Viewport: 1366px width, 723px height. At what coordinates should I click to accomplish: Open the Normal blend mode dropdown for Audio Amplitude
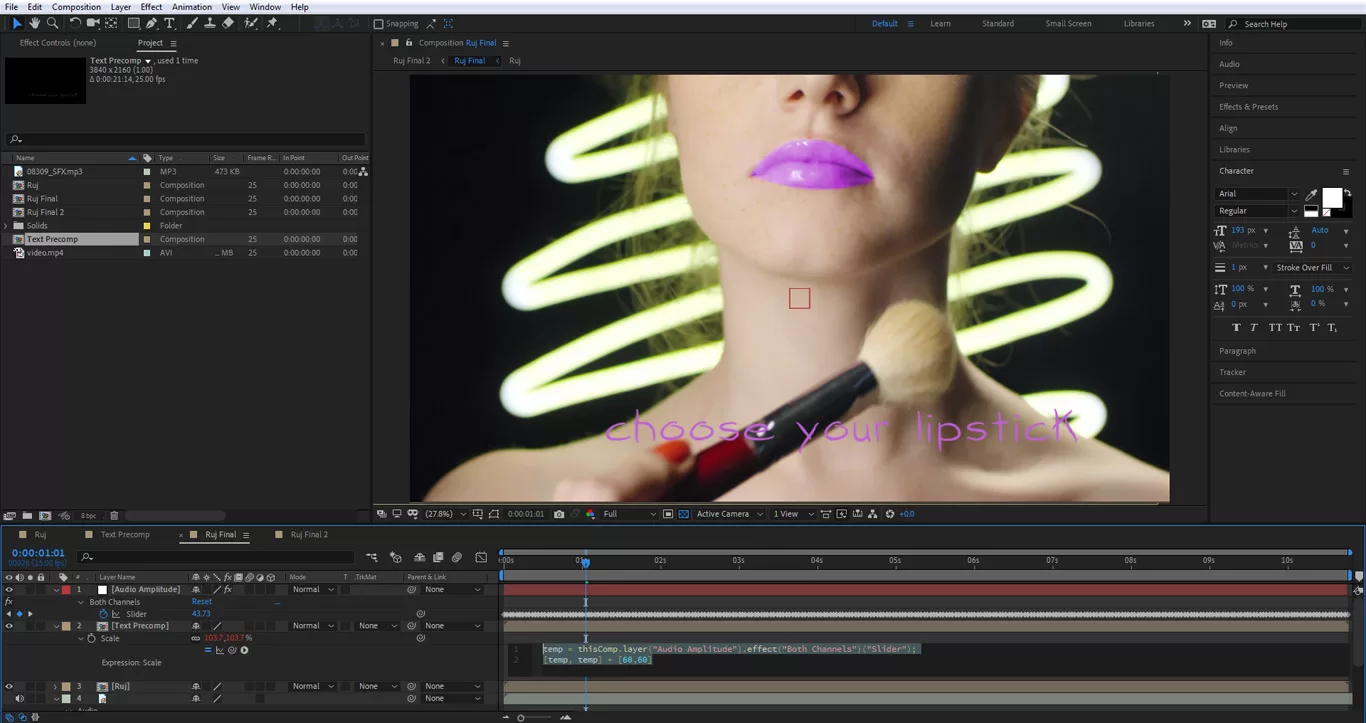pyautogui.click(x=311, y=589)
